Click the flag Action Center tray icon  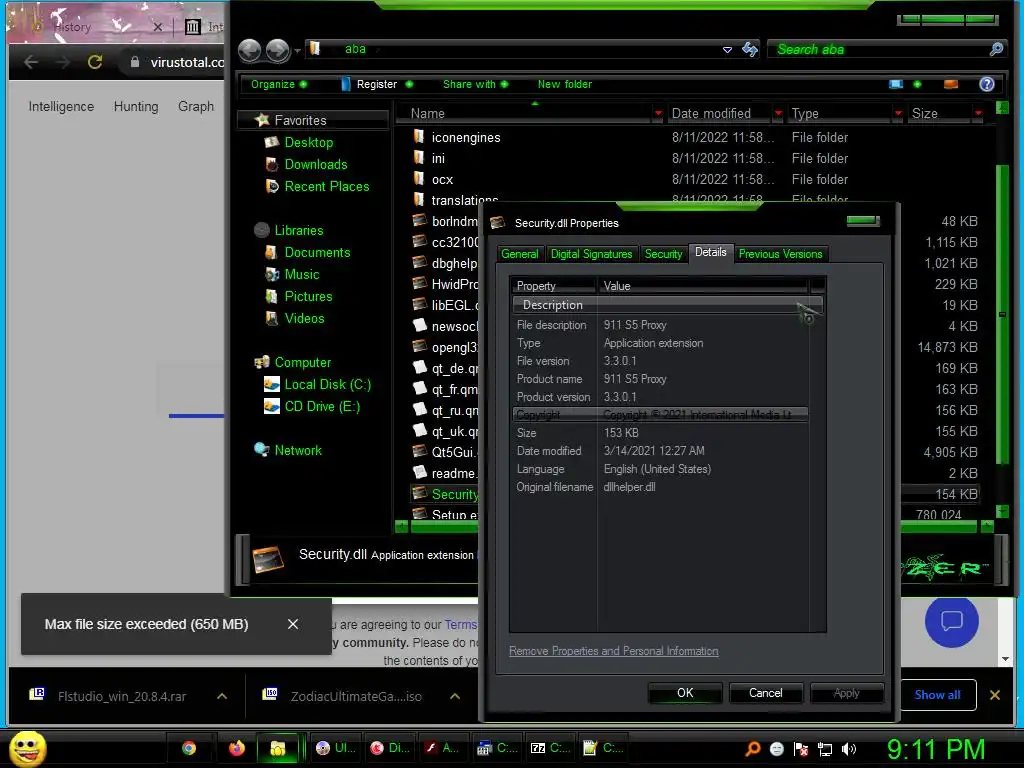point(801,749)
